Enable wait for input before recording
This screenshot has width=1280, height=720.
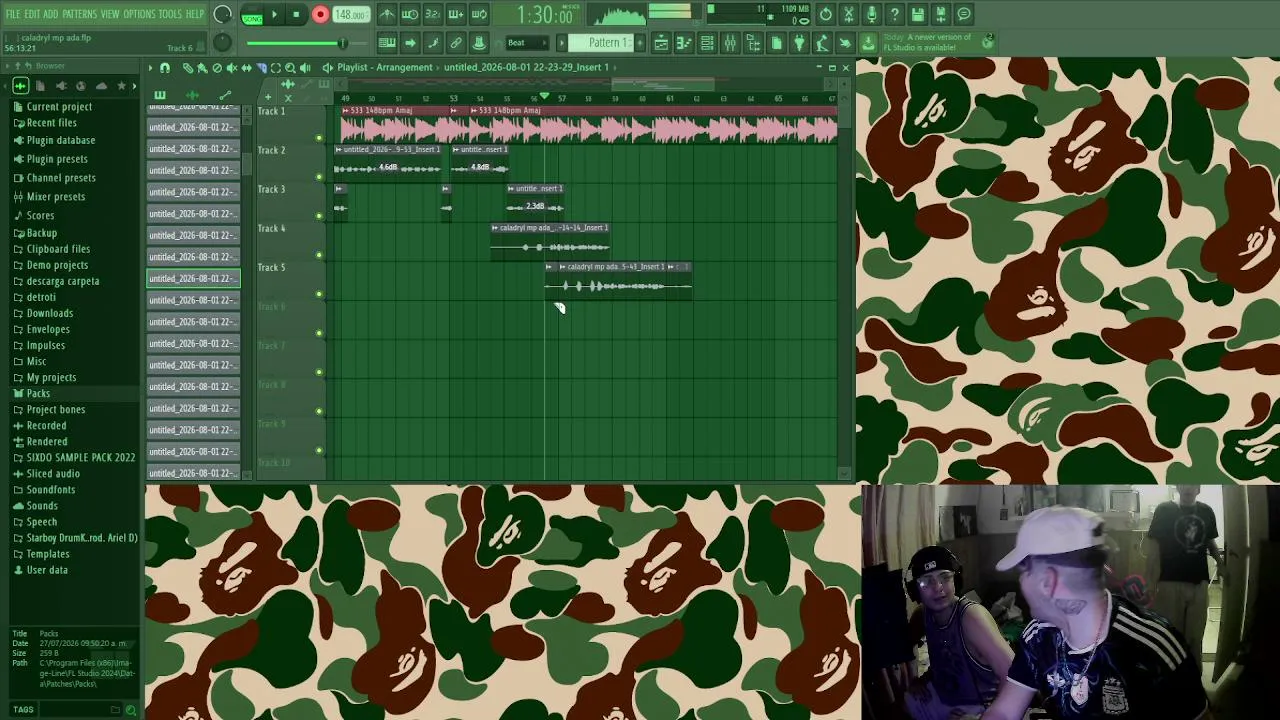pyautogui.click(x=410, y=14)
